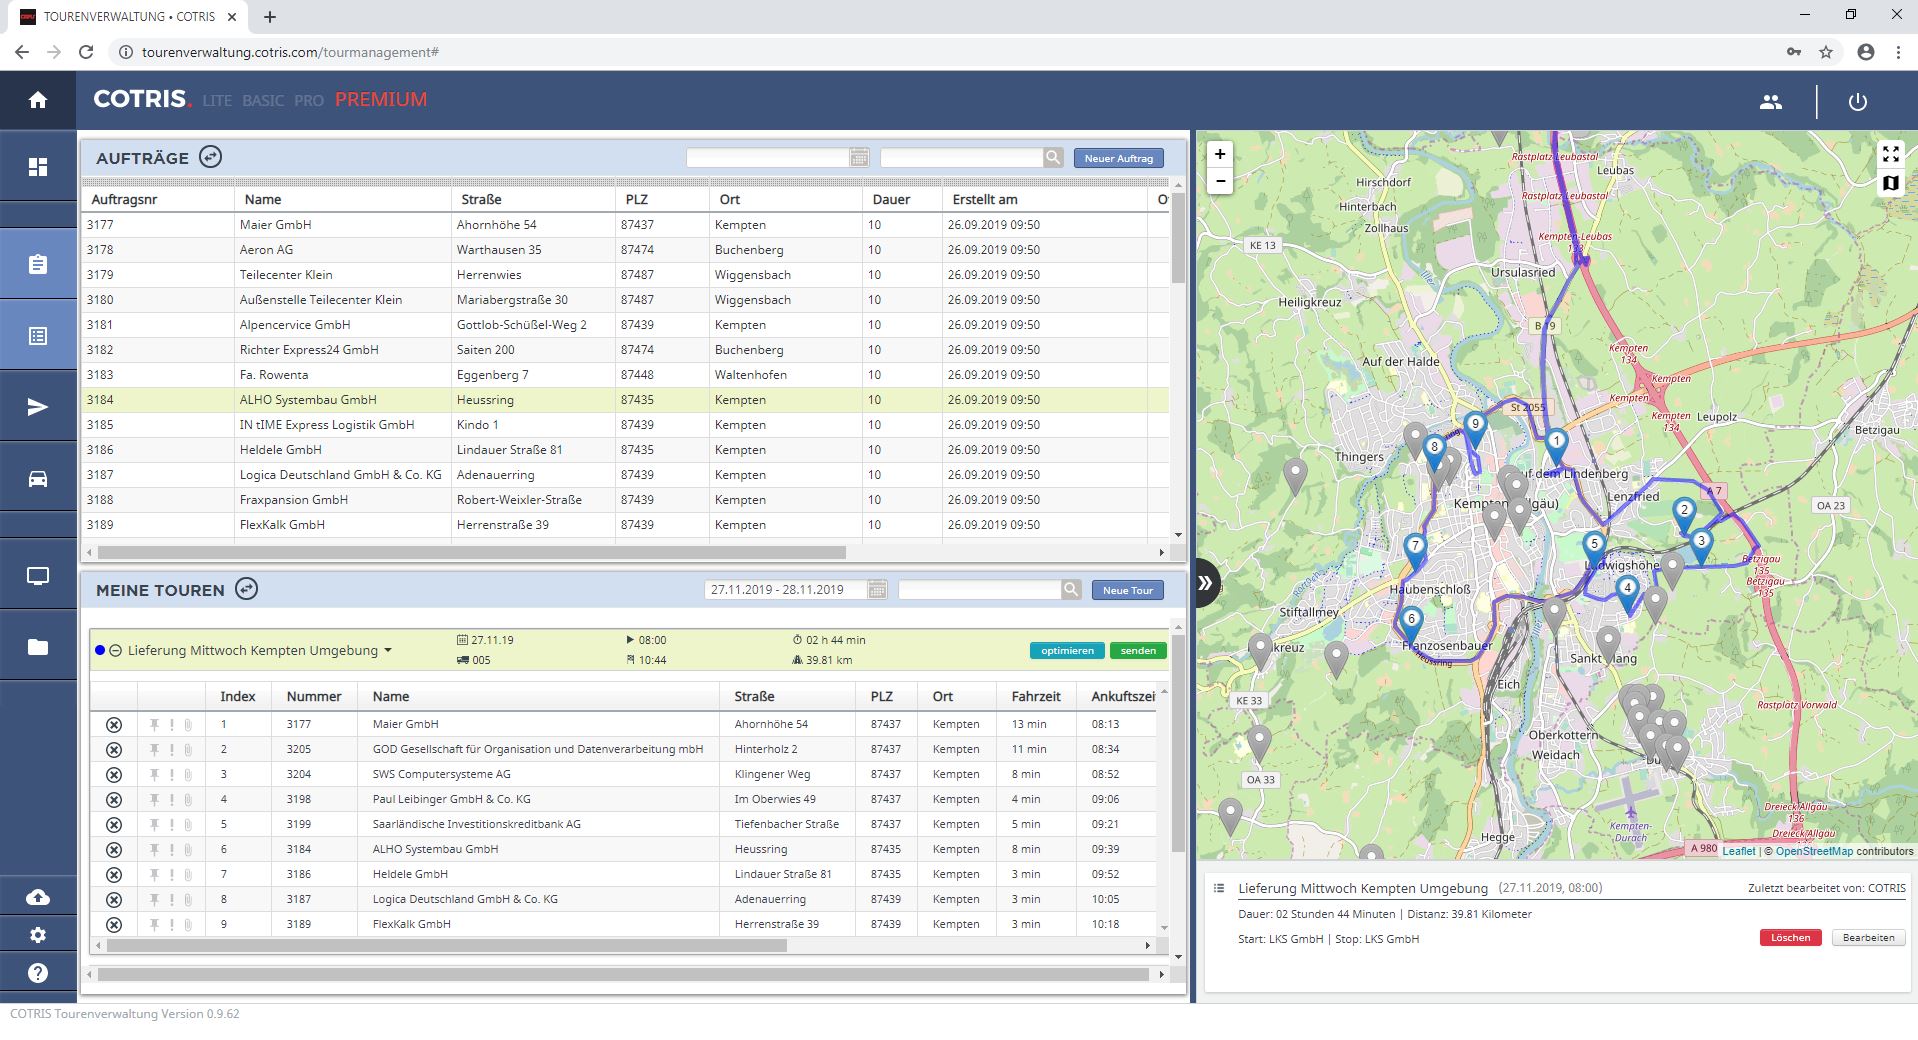
Task: Click the users icon in header
Action: pos(1771,101)
